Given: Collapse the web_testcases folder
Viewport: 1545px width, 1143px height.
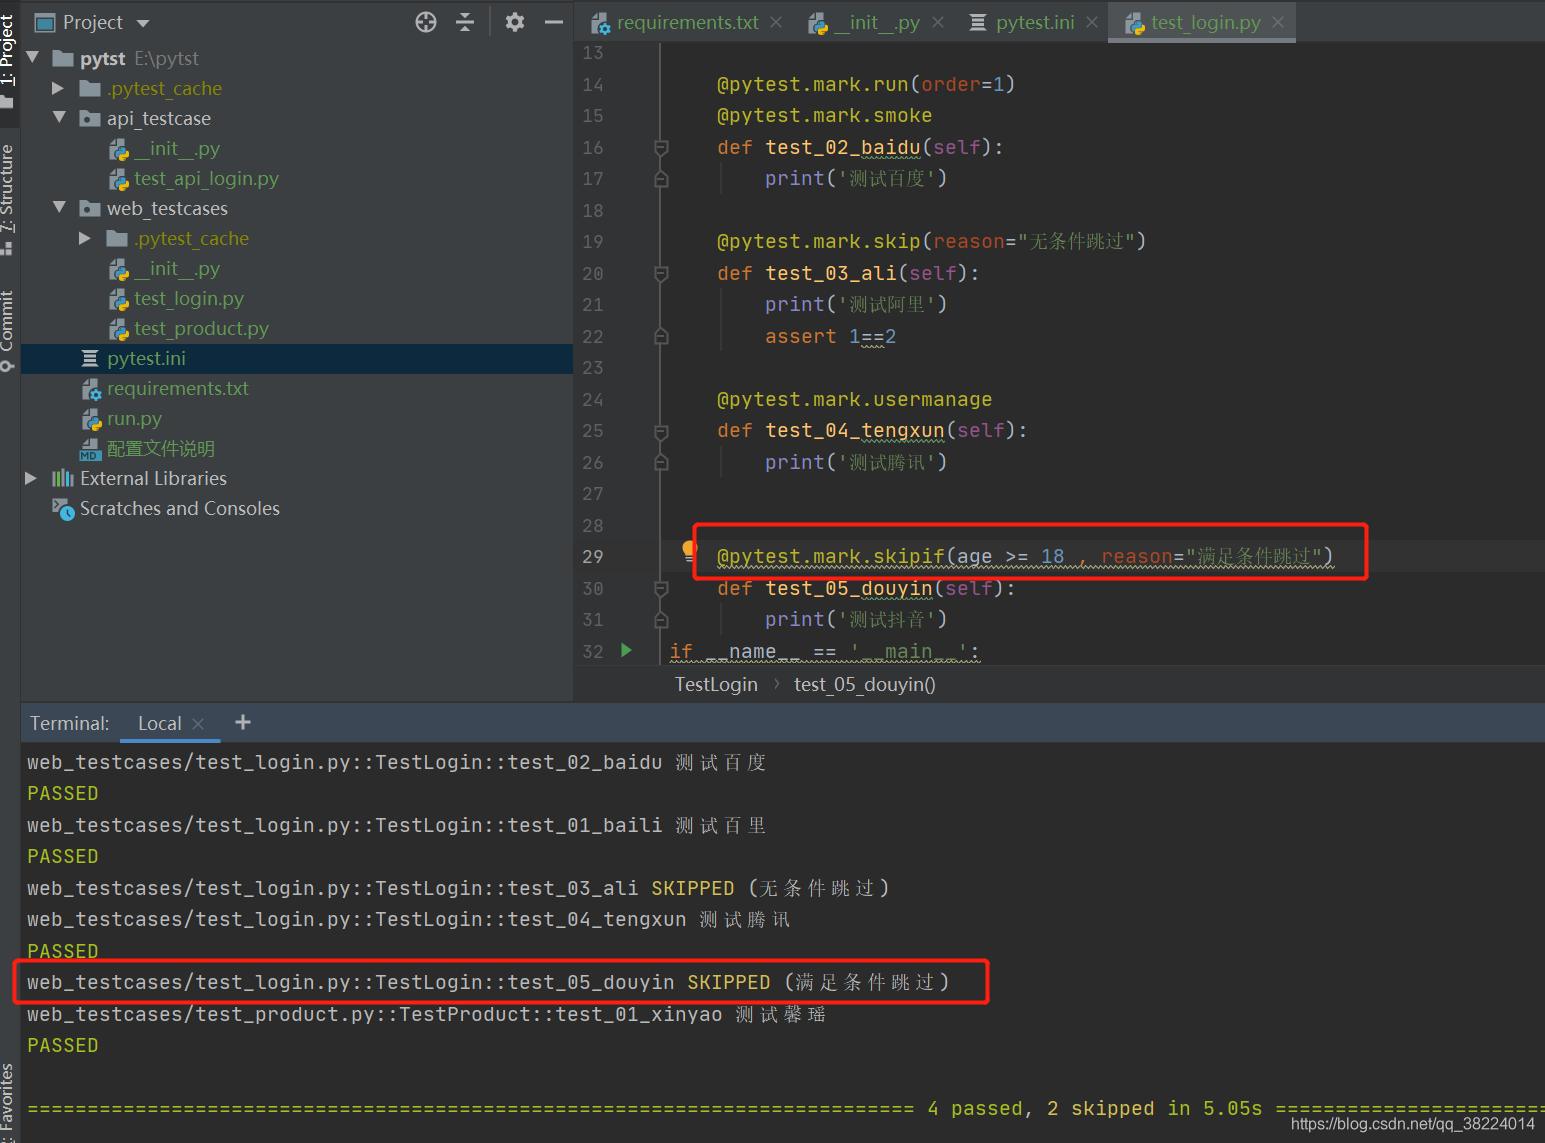Looking at the screenshot, I should click(59, 208).
